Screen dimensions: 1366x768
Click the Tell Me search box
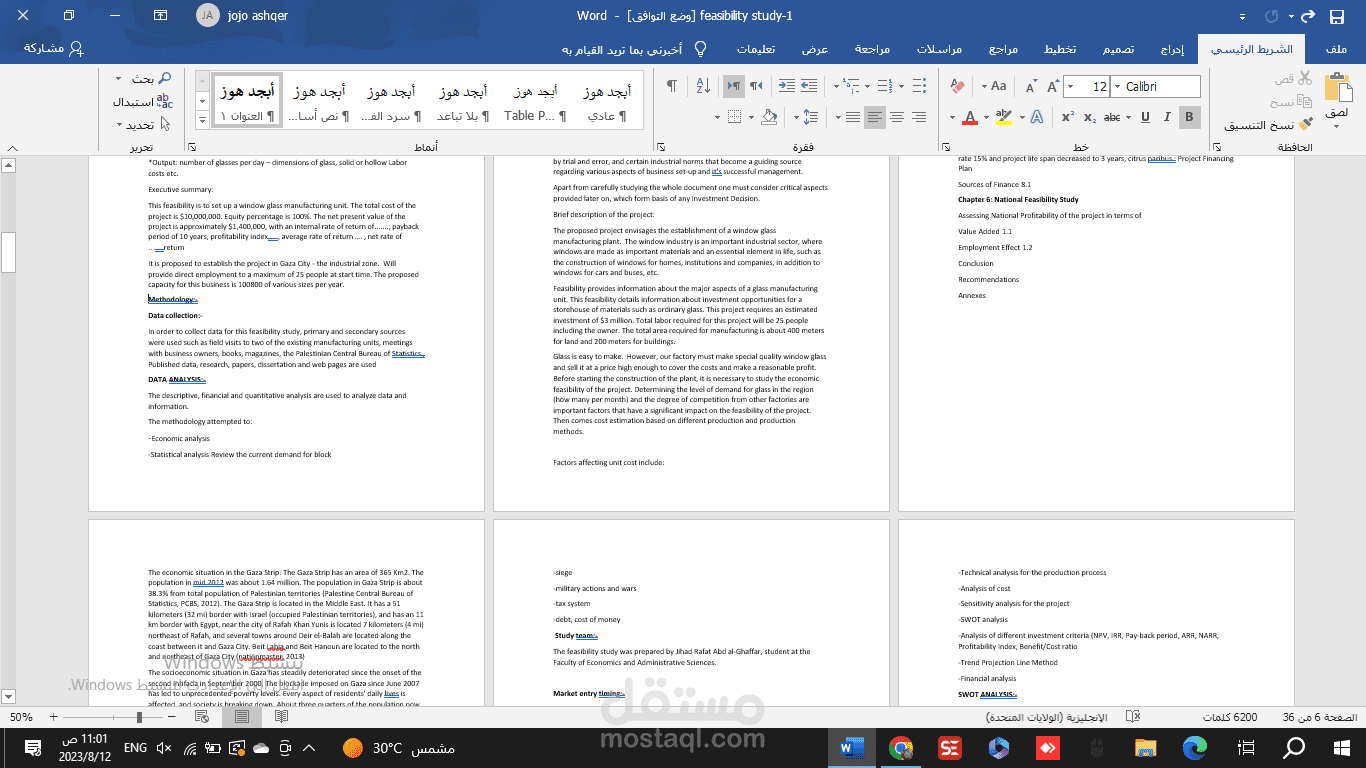click(635, 49)
